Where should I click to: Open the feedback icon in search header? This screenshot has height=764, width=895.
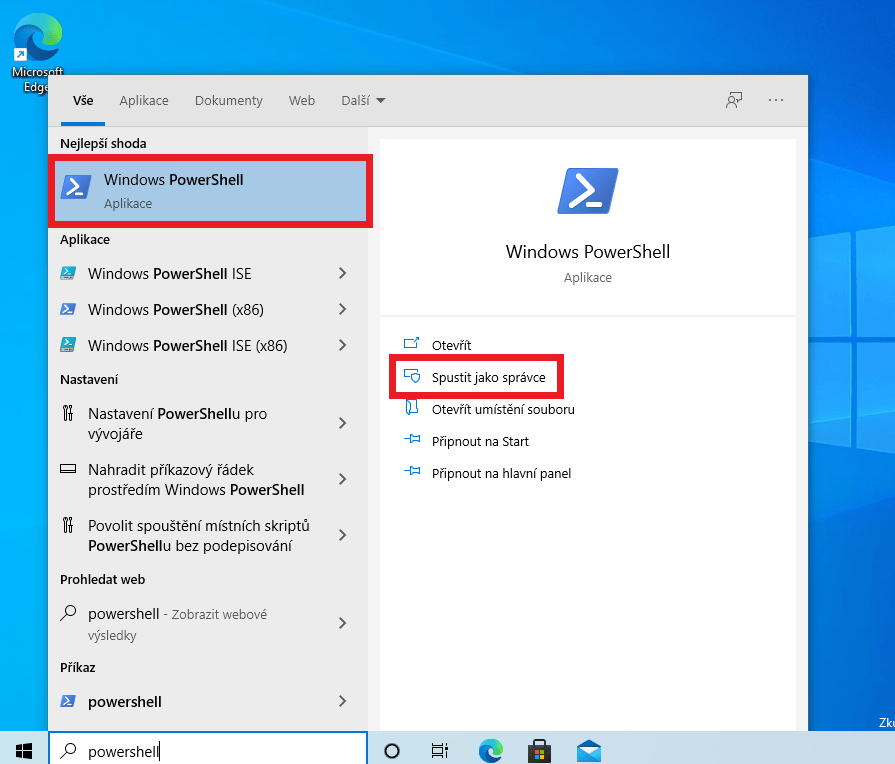click(734, 100)
